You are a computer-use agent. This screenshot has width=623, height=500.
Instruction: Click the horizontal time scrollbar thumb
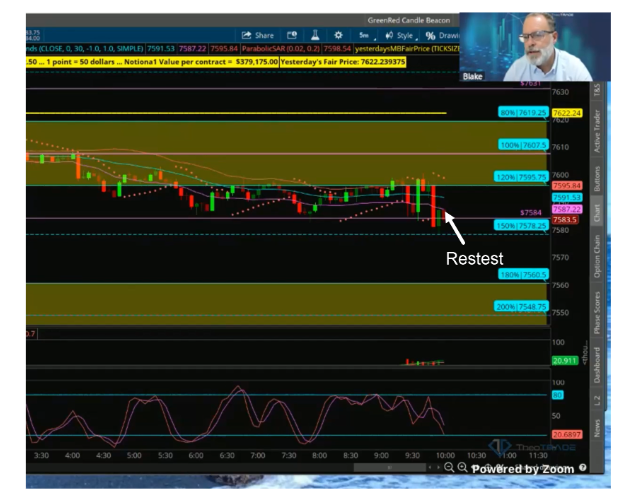389,467
